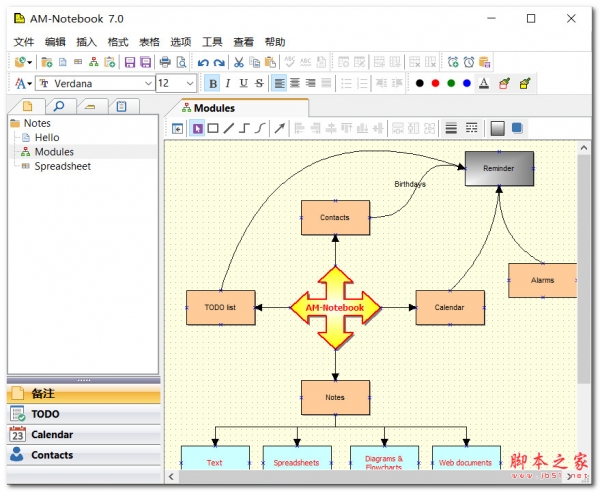Switch to the clipboard icon tab
This screenshot has height=492, width=600.
coord(122,106)
